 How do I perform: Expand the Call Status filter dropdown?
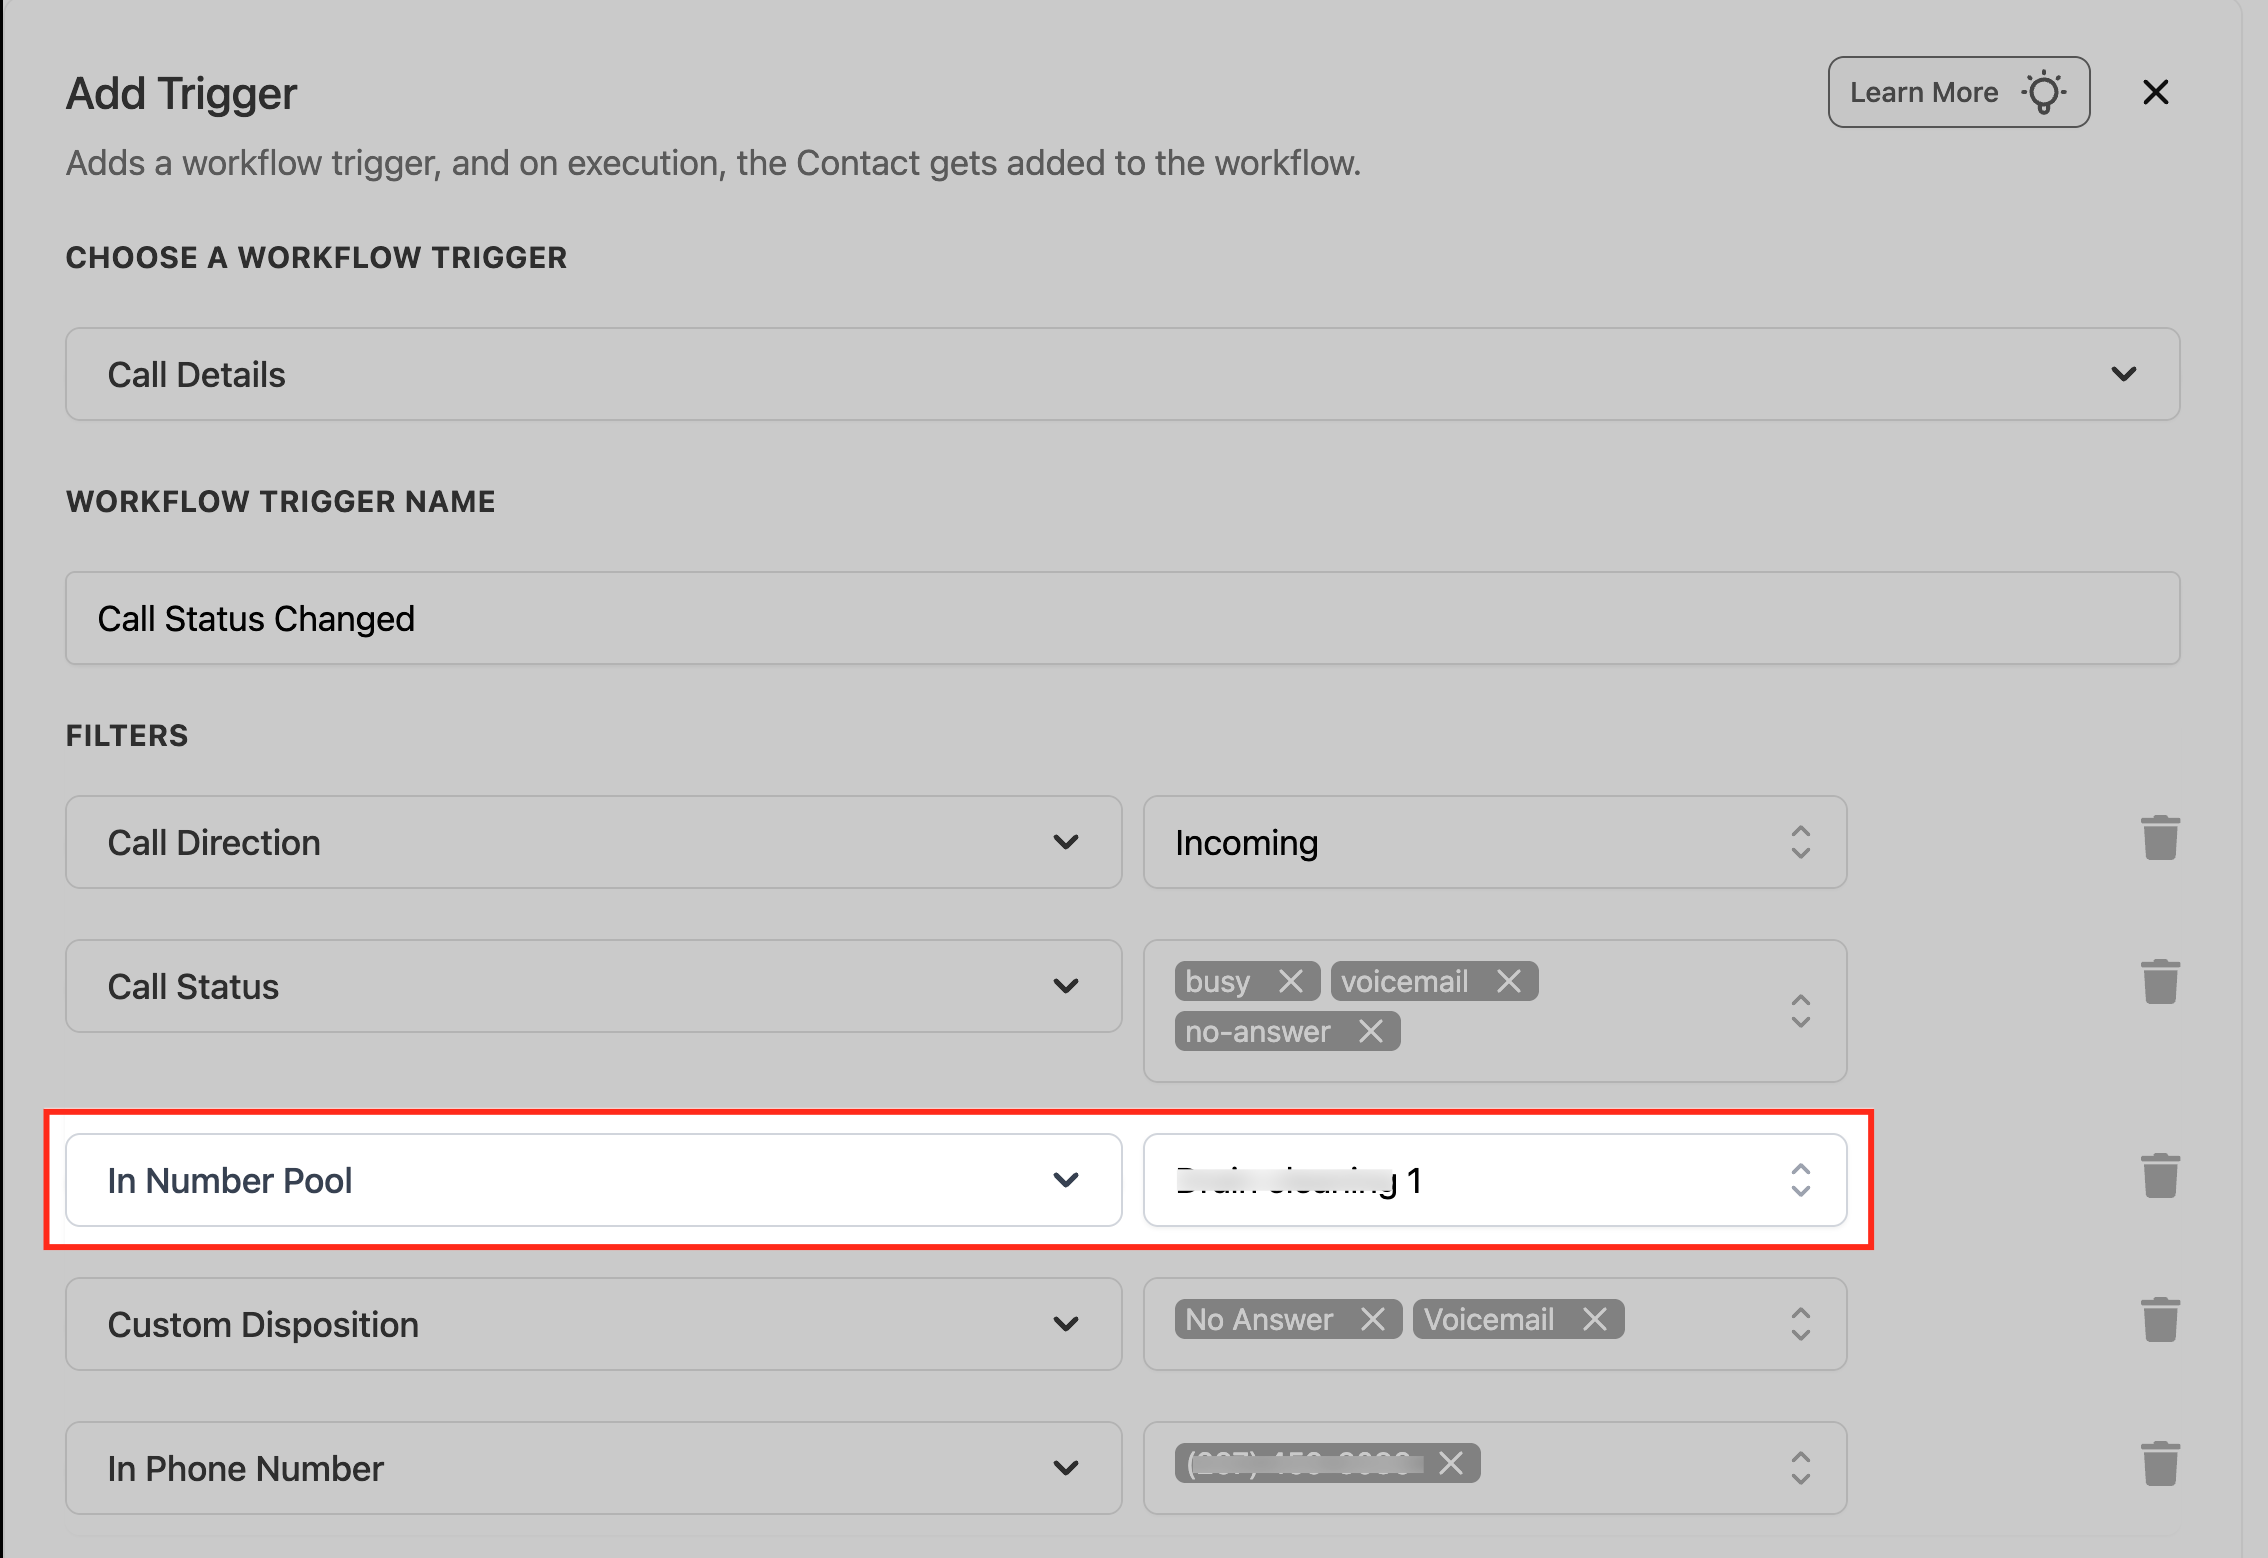[x=593, y=986]
